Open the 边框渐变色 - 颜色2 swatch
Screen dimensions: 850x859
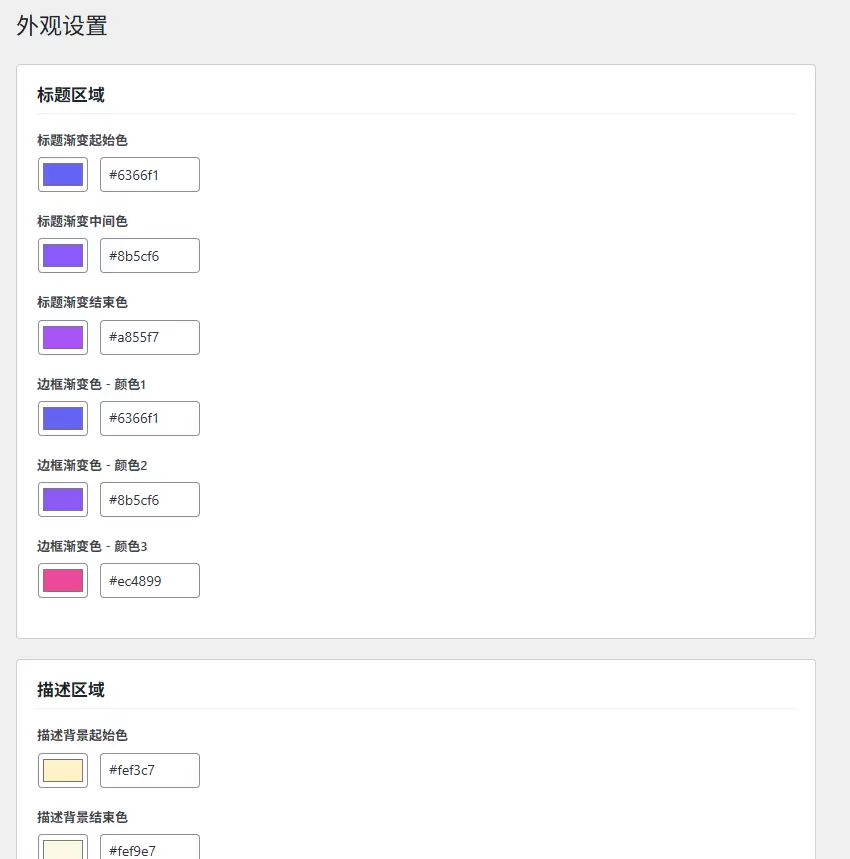pyautogui.click(x=63, y=499)
